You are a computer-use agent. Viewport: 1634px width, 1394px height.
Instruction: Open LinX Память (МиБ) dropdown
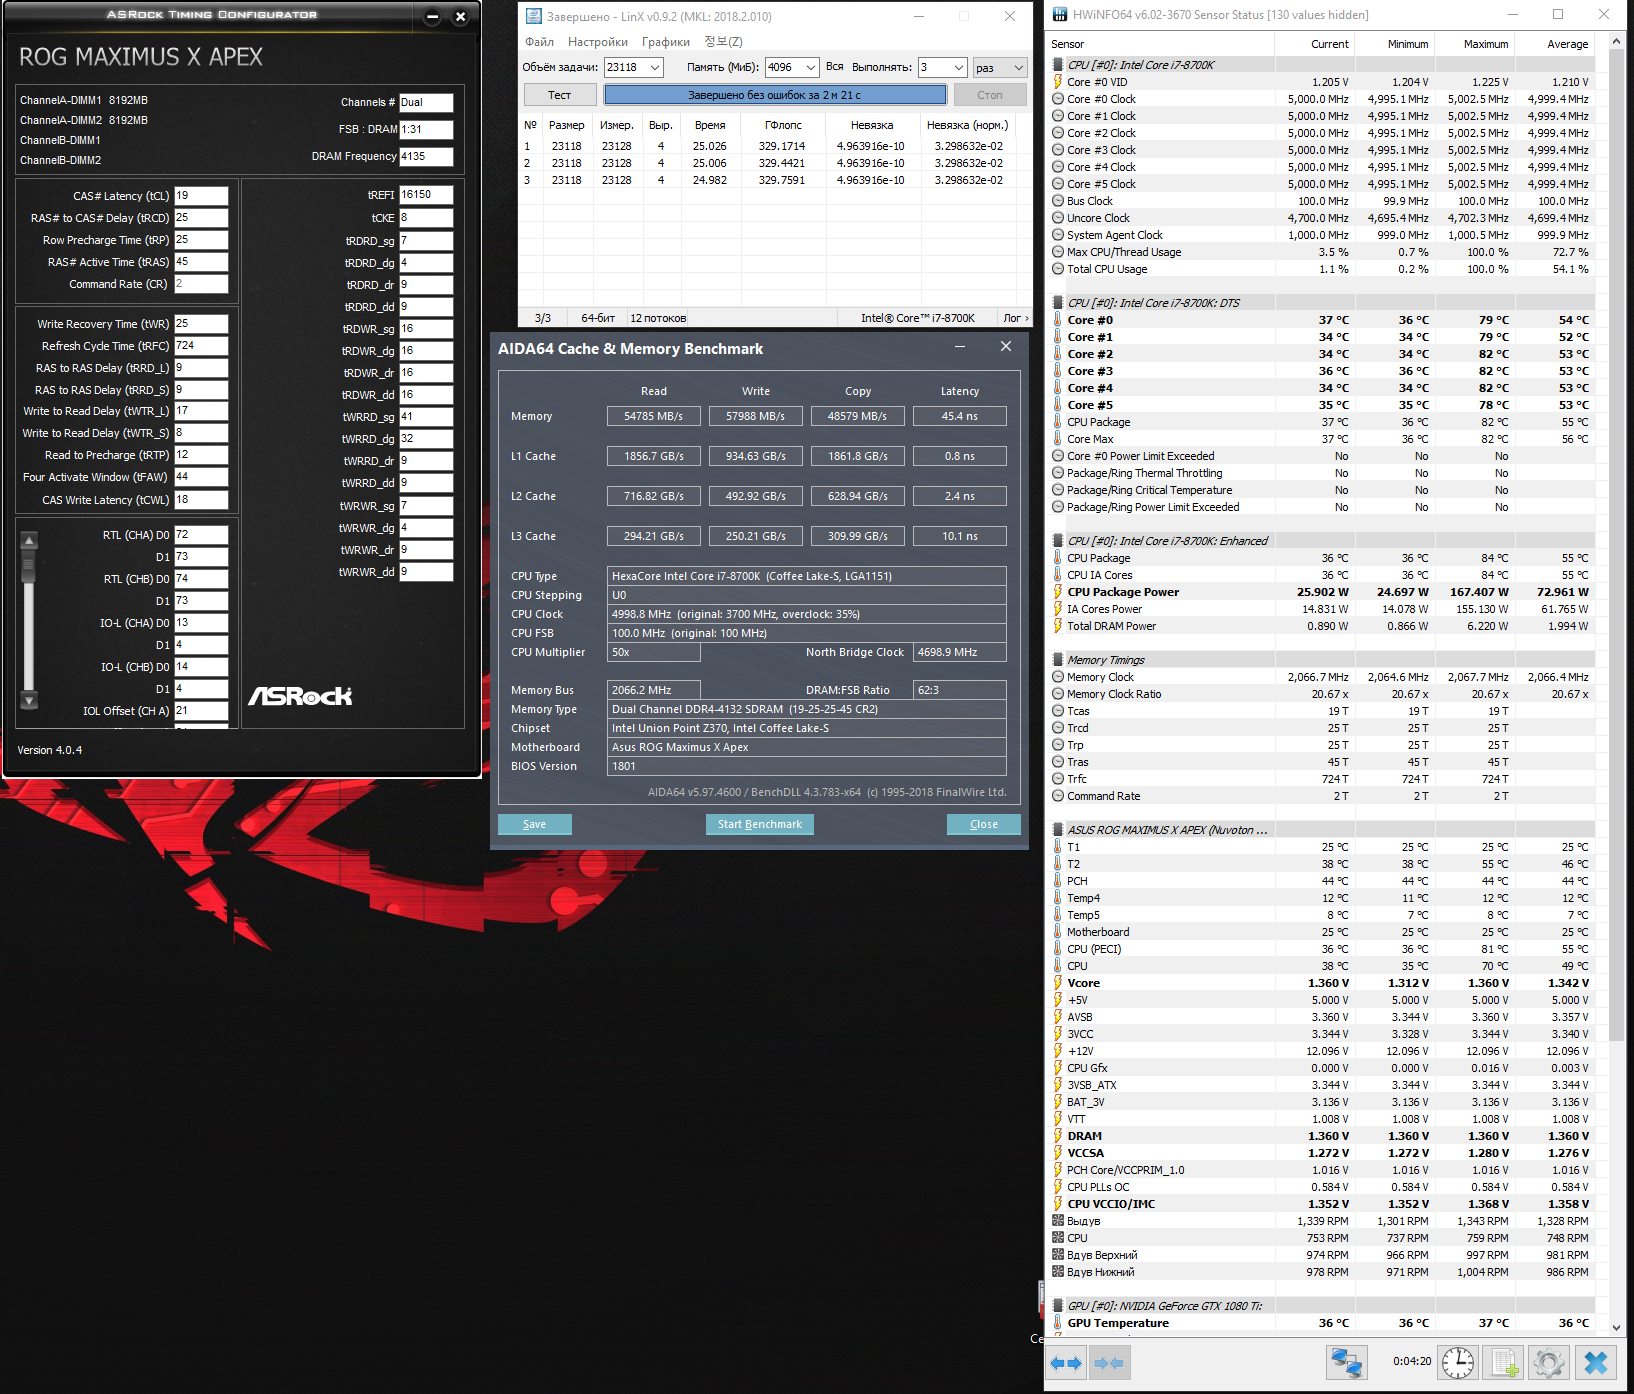click(810, 68)
